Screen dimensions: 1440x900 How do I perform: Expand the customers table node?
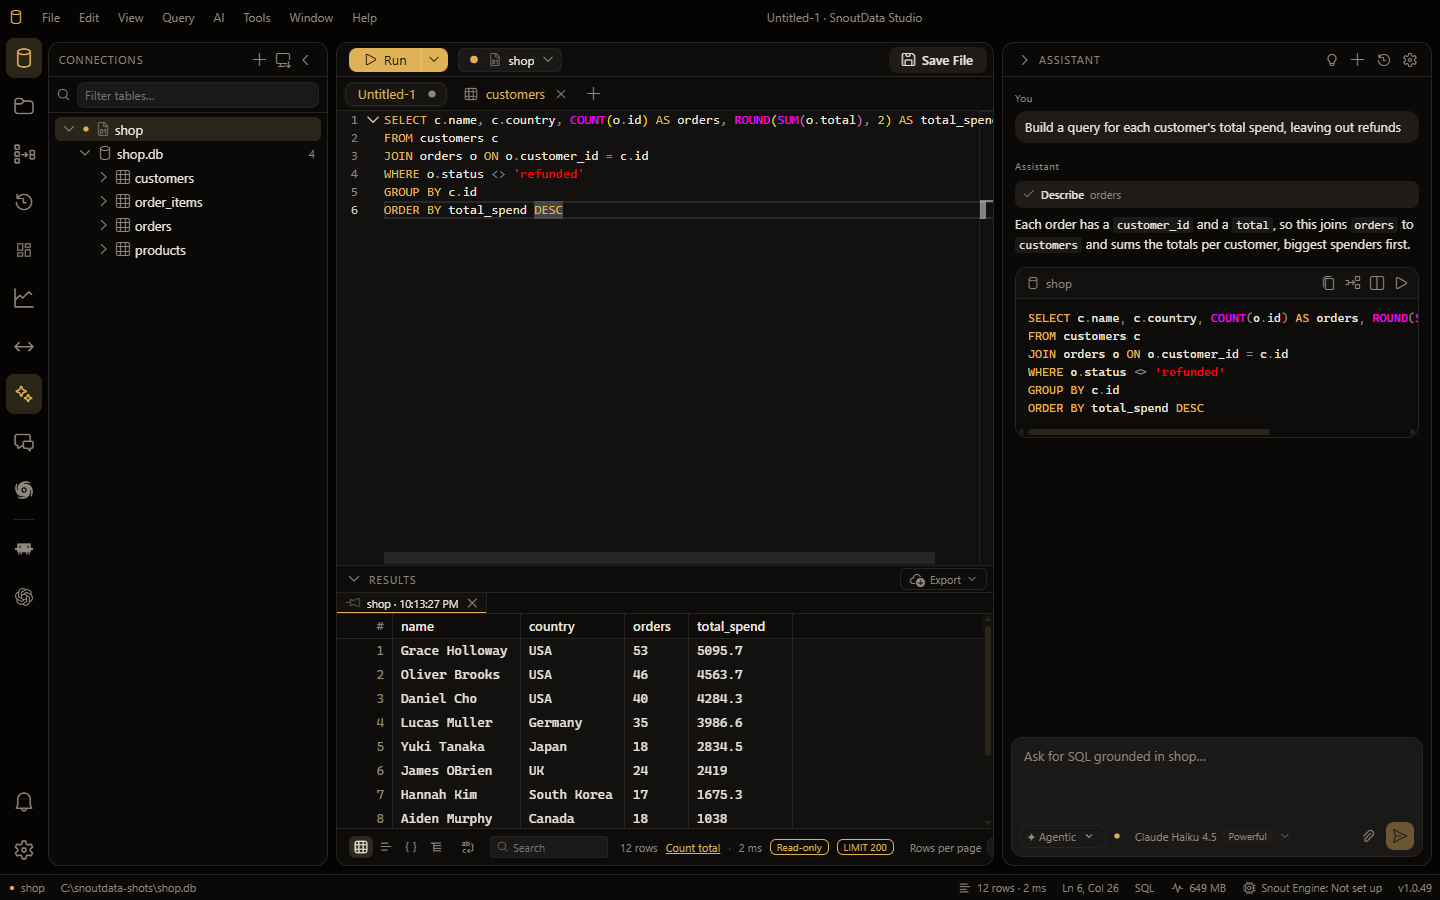[x=103, y=177]
